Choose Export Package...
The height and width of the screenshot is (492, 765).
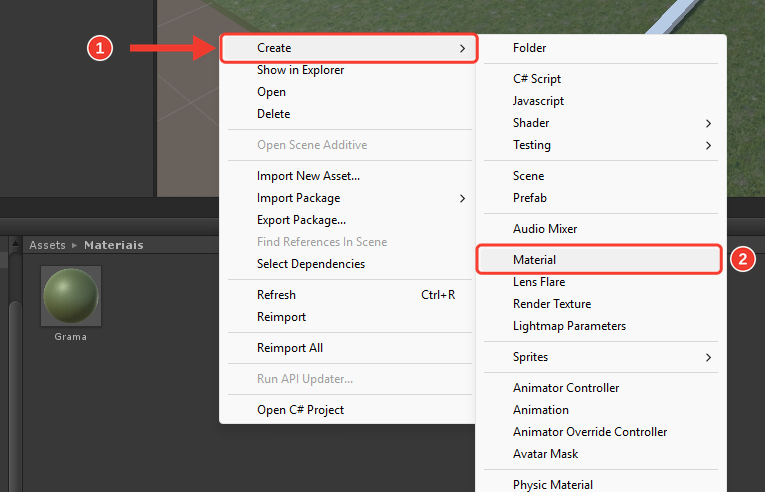[348, 220]
